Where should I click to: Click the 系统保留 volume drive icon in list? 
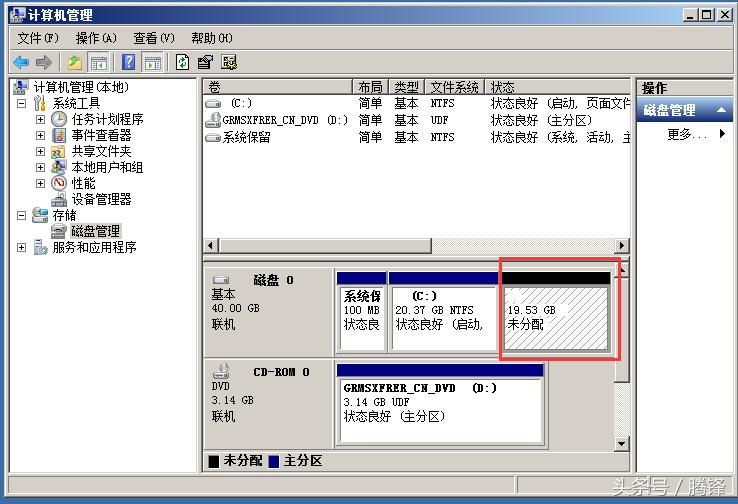(213, 137)
